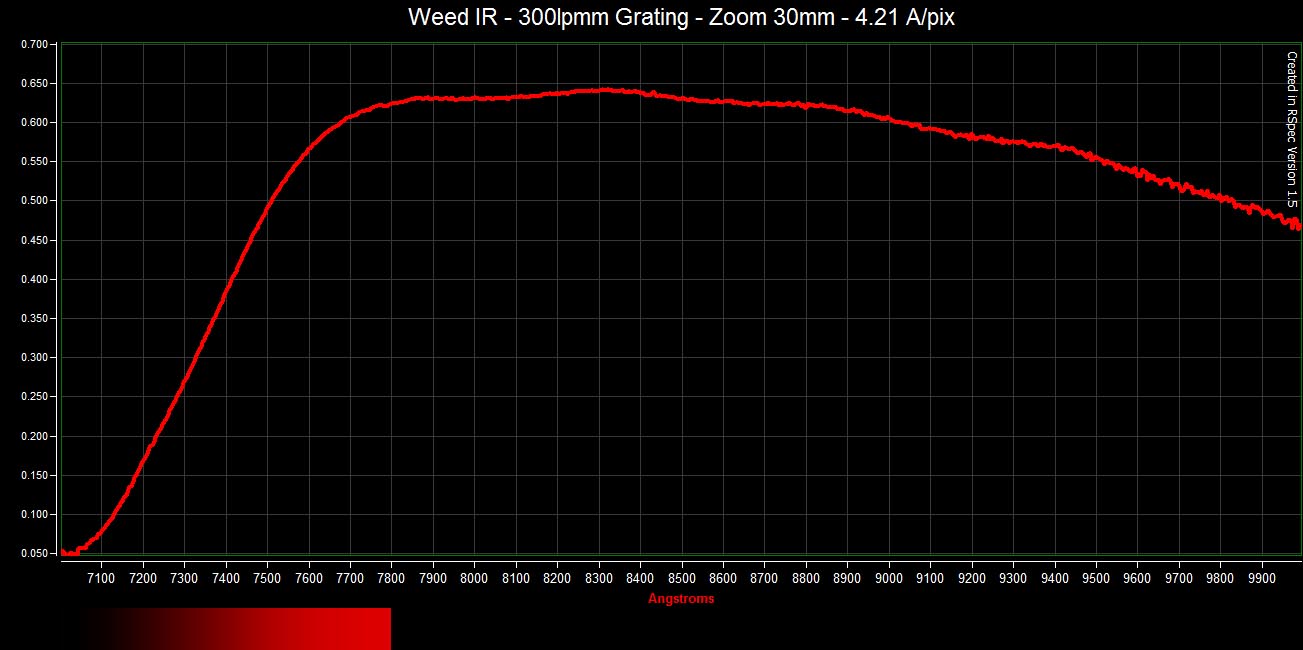Viewport: 1303px width, 650px height.
Task: Select the 9000 x-axis tick label
Action: [889, 578]
